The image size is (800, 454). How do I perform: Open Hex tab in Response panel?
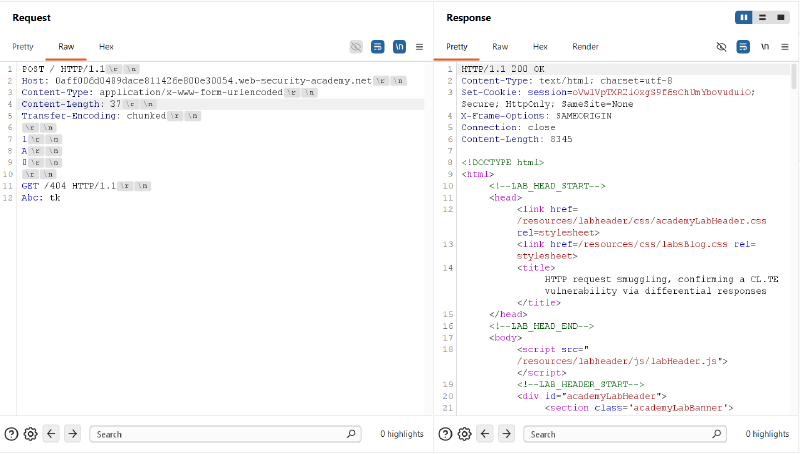(540, 47)
